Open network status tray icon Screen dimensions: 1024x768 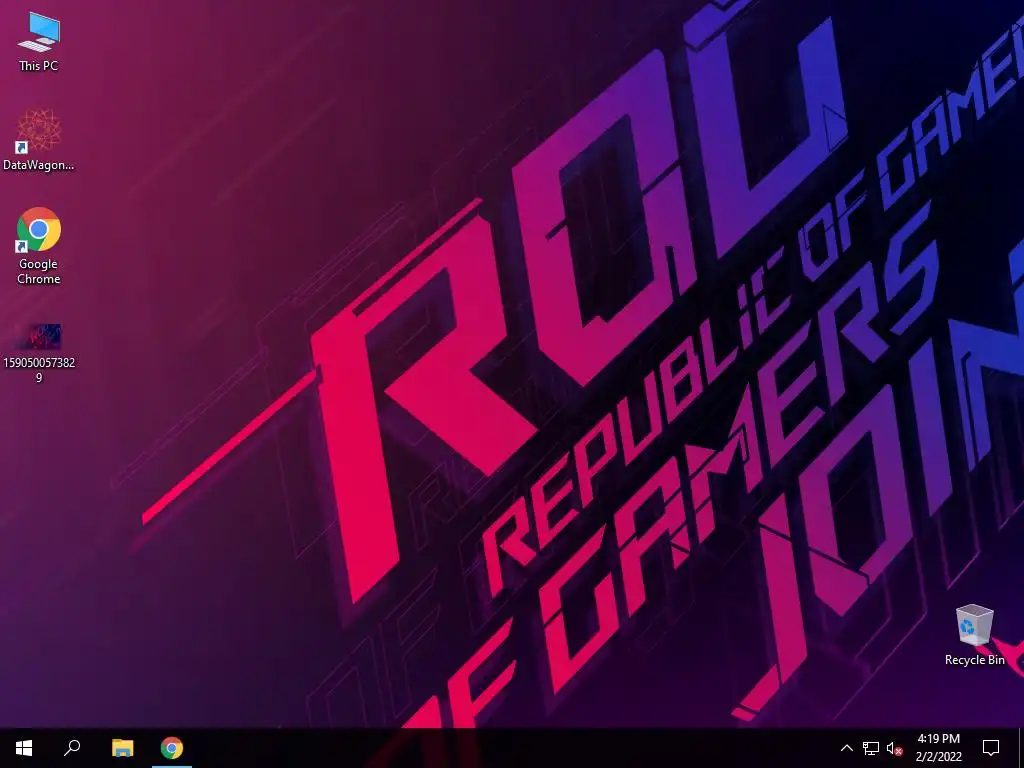[871, 748]
